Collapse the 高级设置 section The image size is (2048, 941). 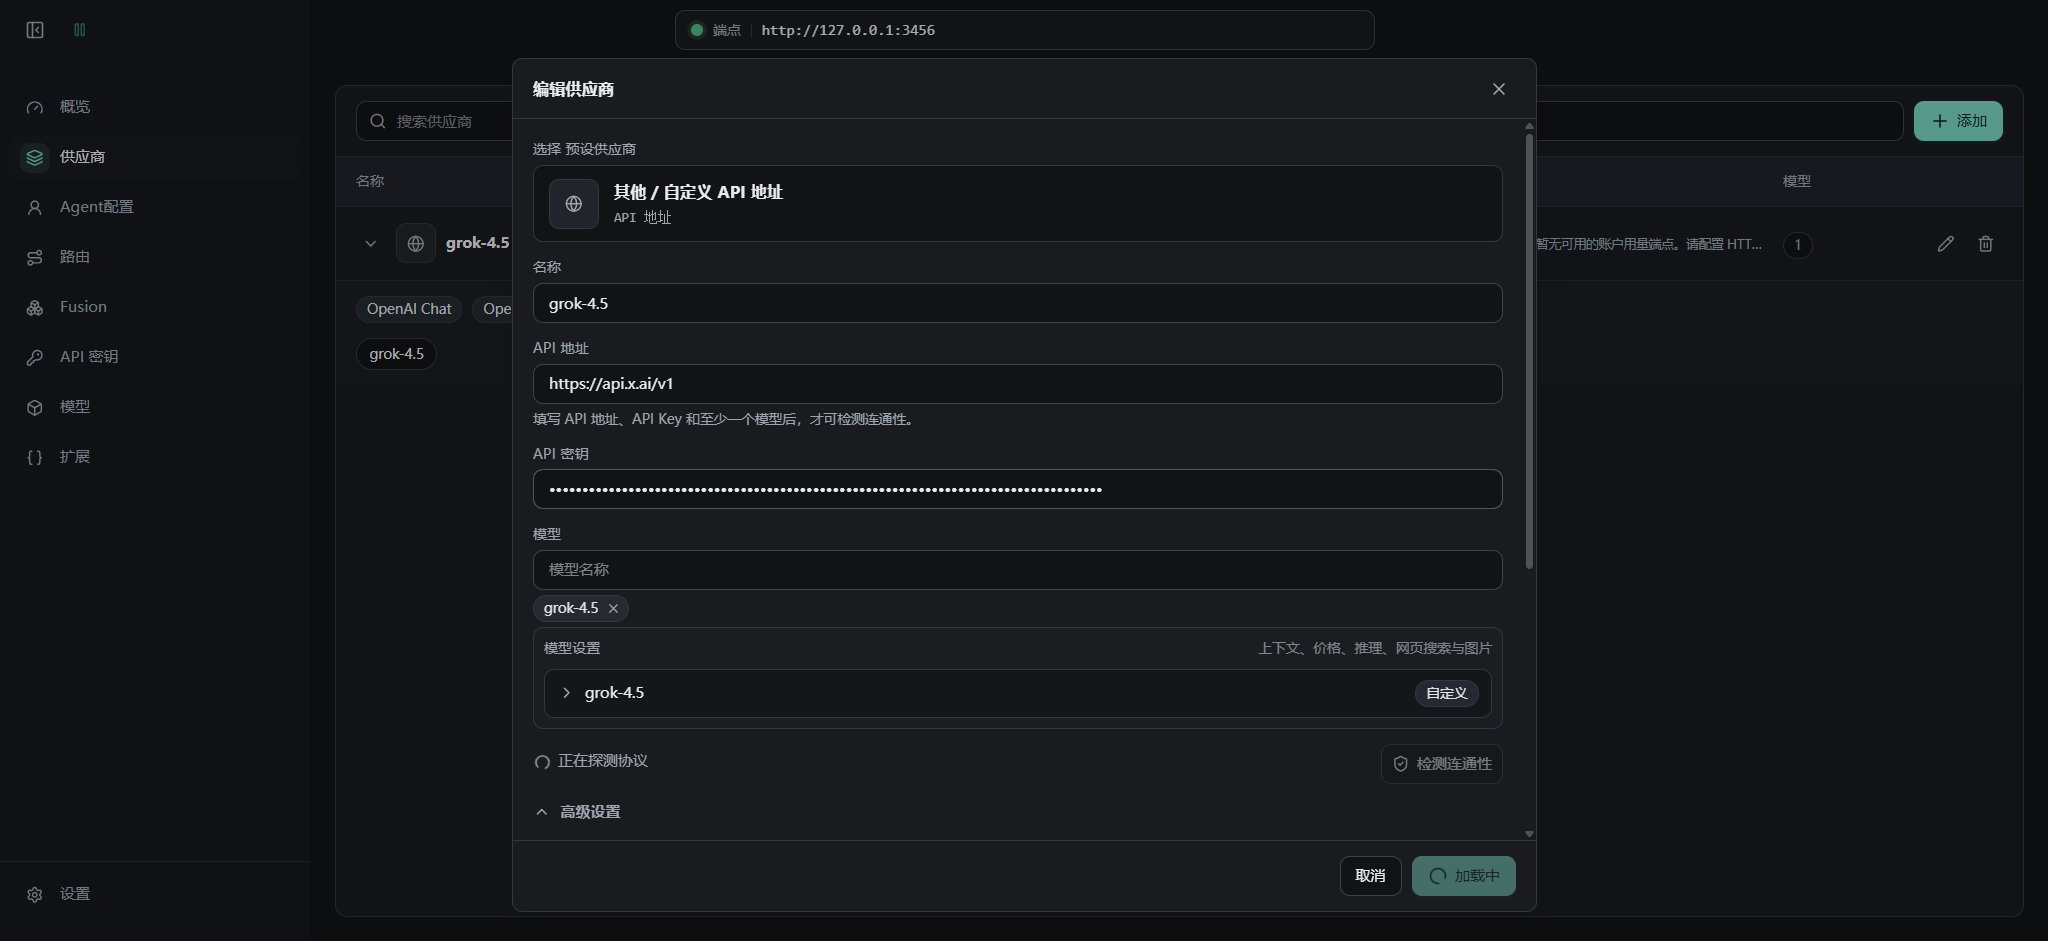click(x=579, y=812)
